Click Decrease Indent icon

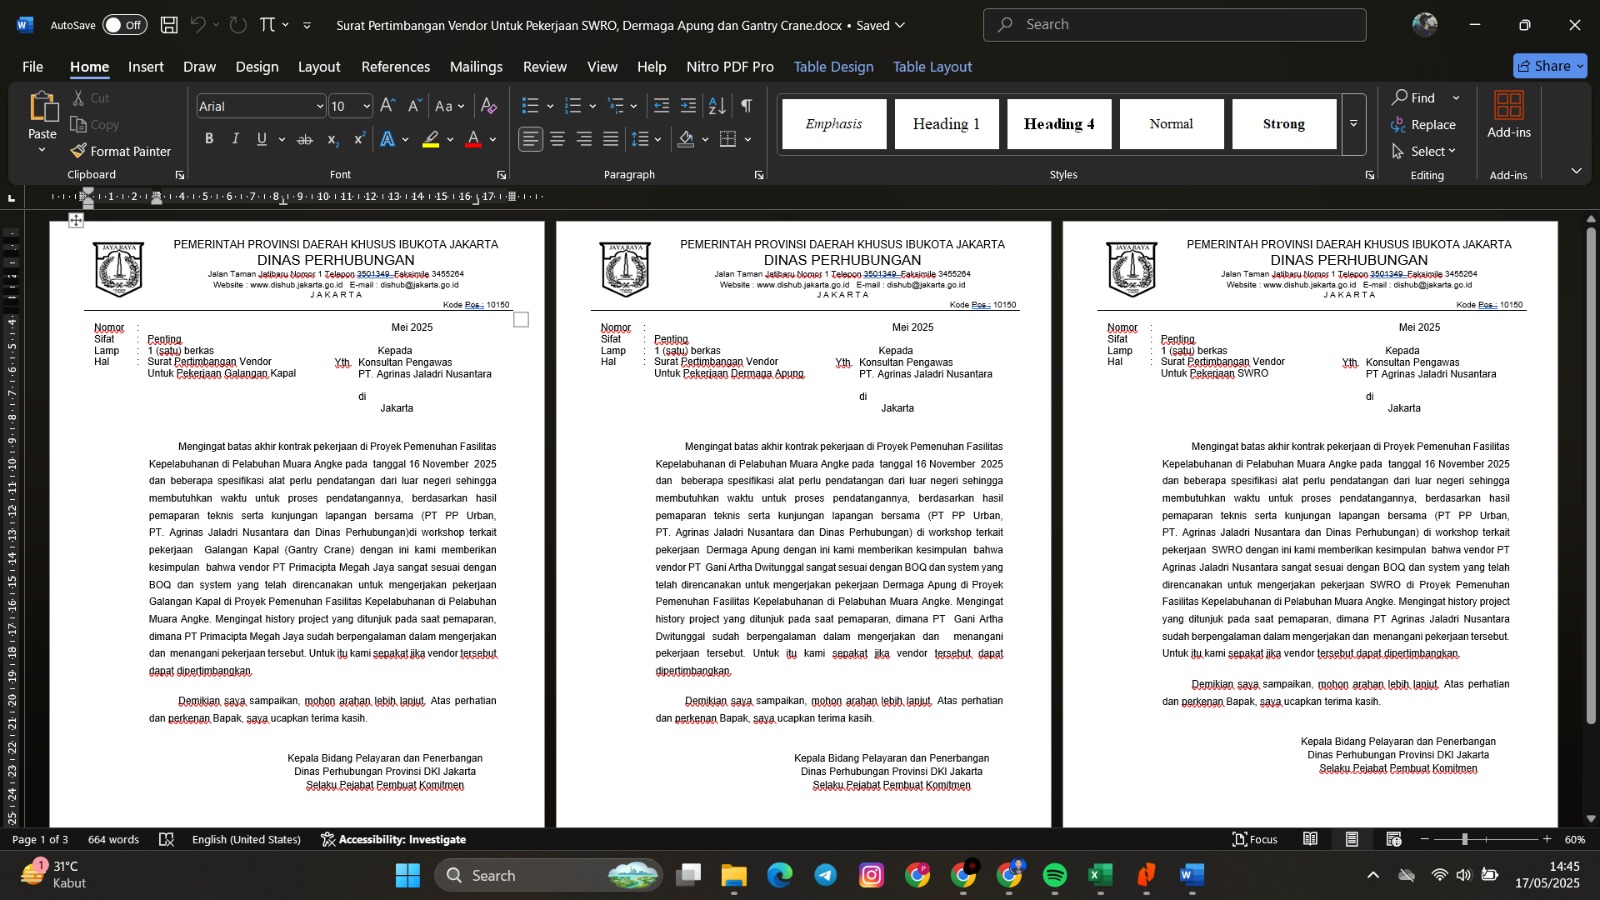pyautogui.click(x=661, y=105)
